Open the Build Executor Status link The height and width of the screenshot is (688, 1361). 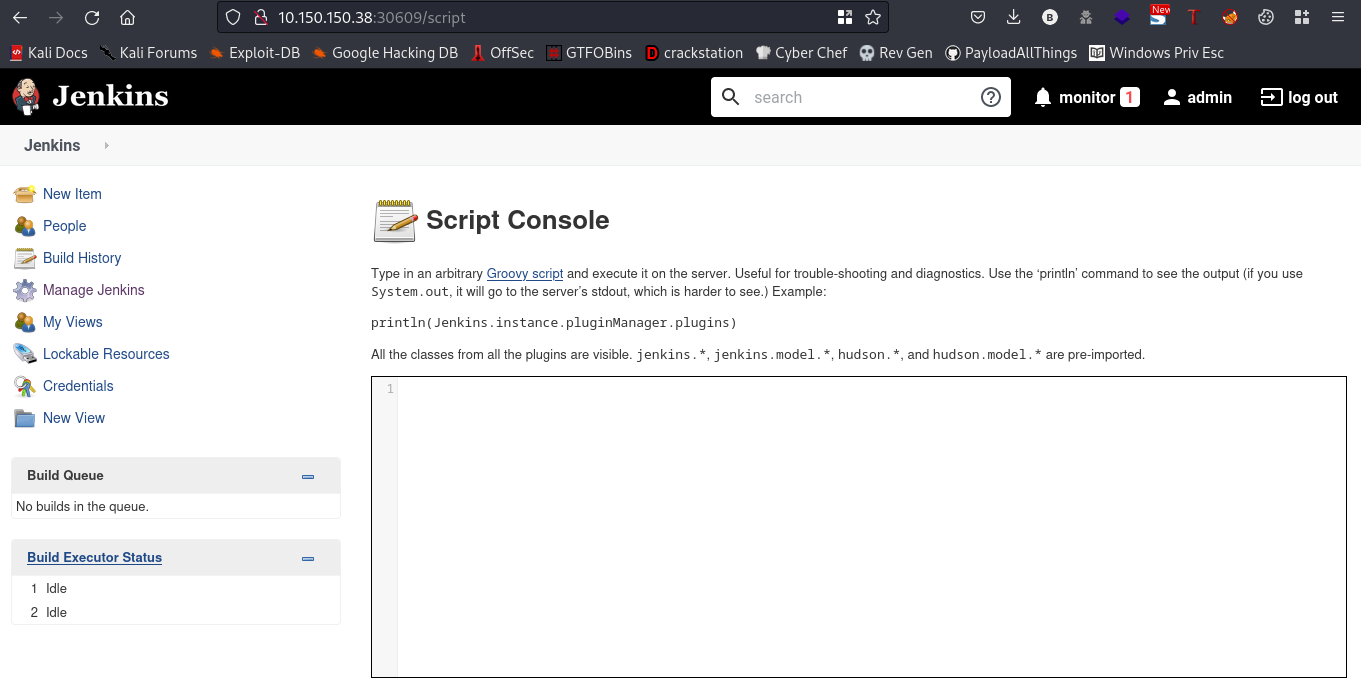94,558
